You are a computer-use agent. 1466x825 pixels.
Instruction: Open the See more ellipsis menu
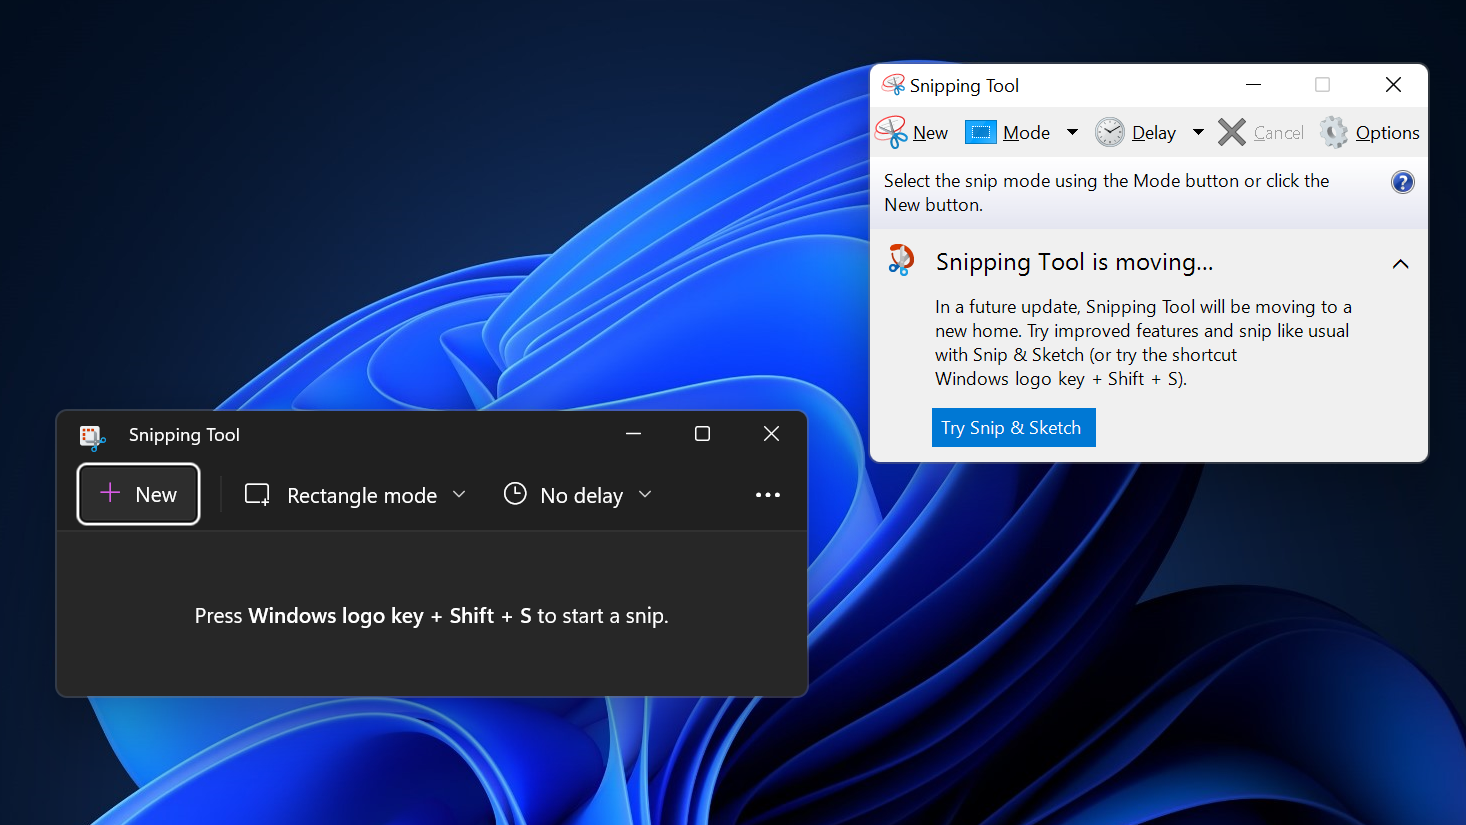point(767,494)
